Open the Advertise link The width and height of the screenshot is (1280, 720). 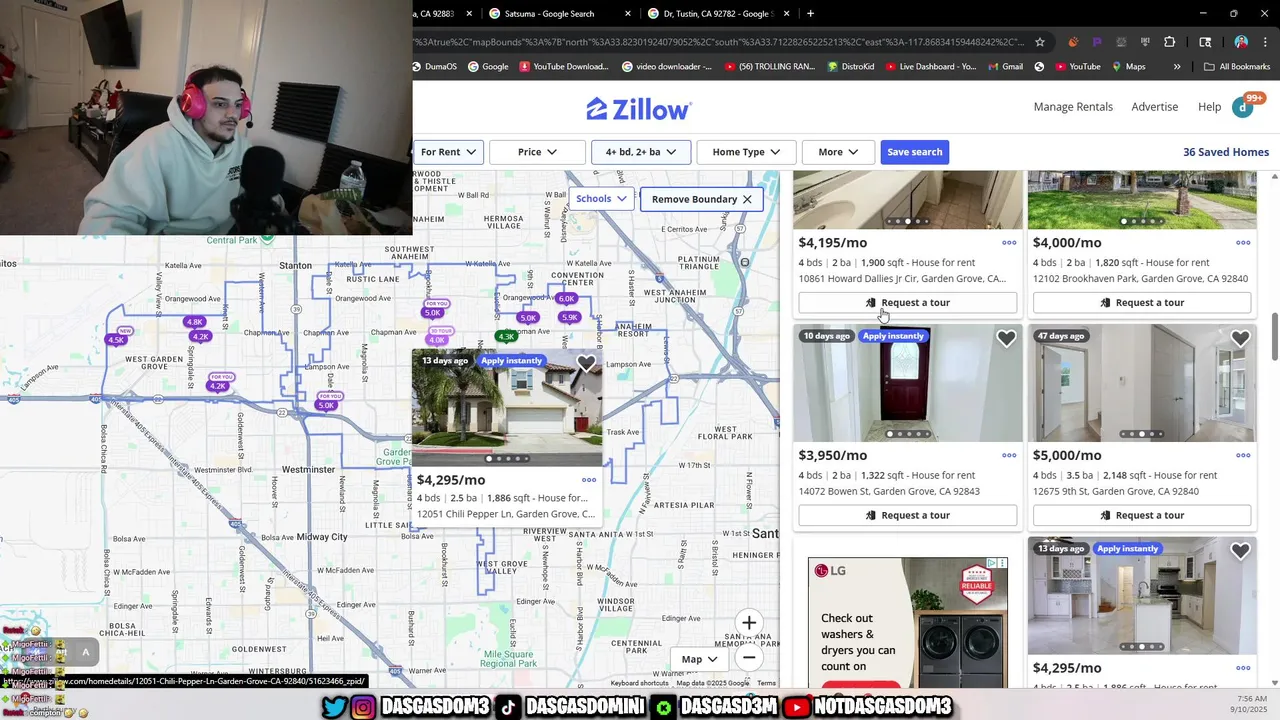point(1154,107)
